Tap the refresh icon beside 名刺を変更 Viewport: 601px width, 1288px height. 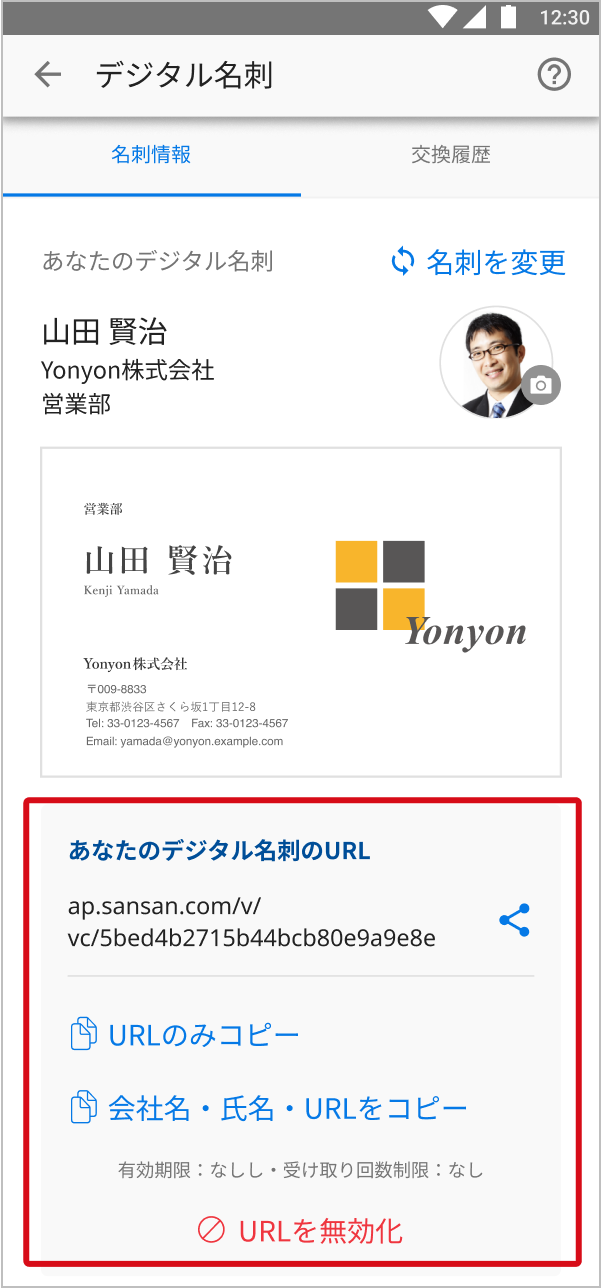point(402,262)
